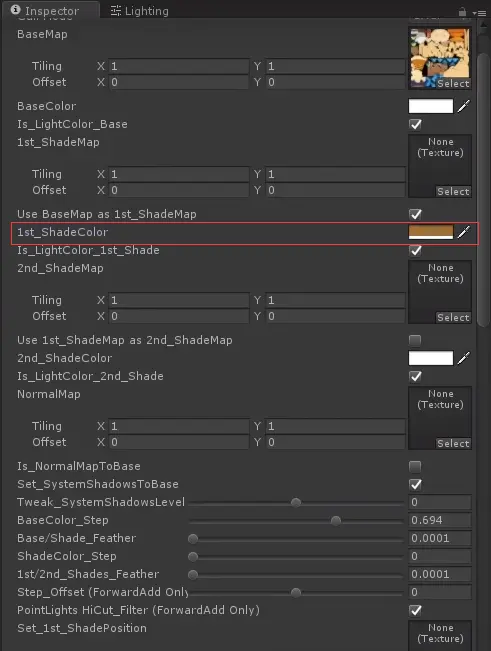Click the Base/Shade_Feather value field
491x651 pixels.
pos(440,538)
